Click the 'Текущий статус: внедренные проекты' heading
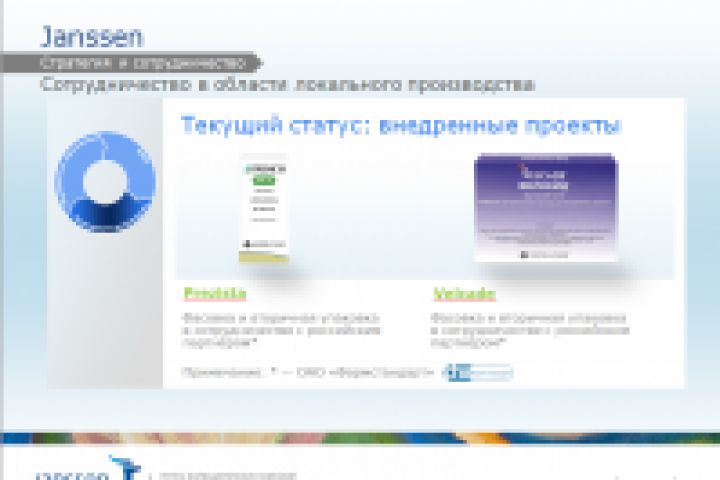The height and width of the screenshot is (480, 720). (402, 125)
